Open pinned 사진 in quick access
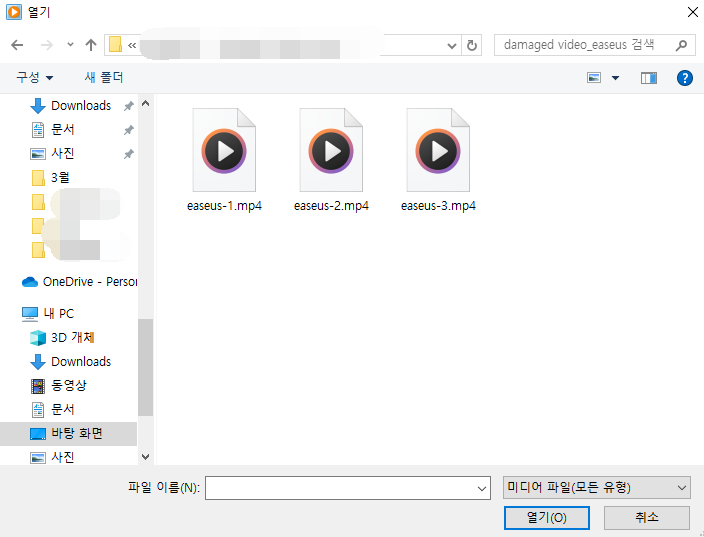704x537 pixels. point(62,154)
